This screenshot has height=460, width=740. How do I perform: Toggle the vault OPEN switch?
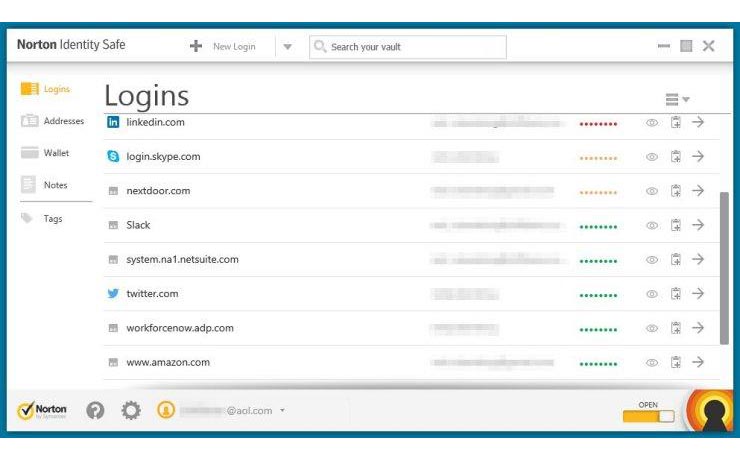648,416
